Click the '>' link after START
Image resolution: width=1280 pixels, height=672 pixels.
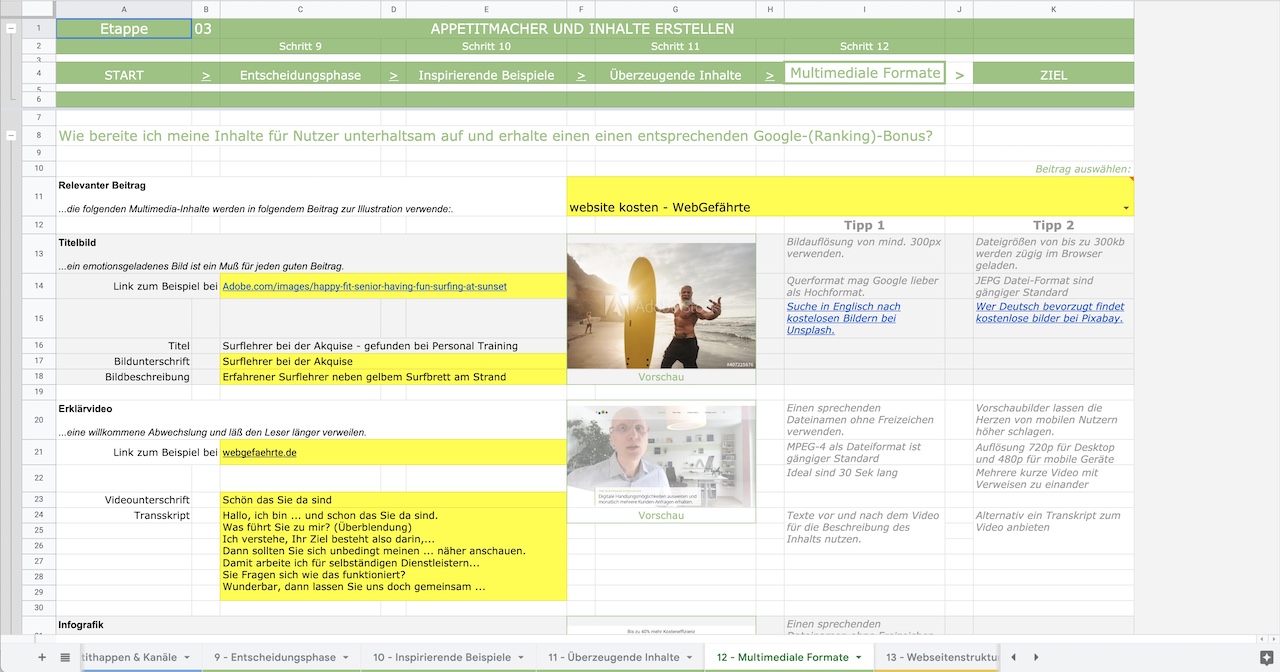[206, 75]
